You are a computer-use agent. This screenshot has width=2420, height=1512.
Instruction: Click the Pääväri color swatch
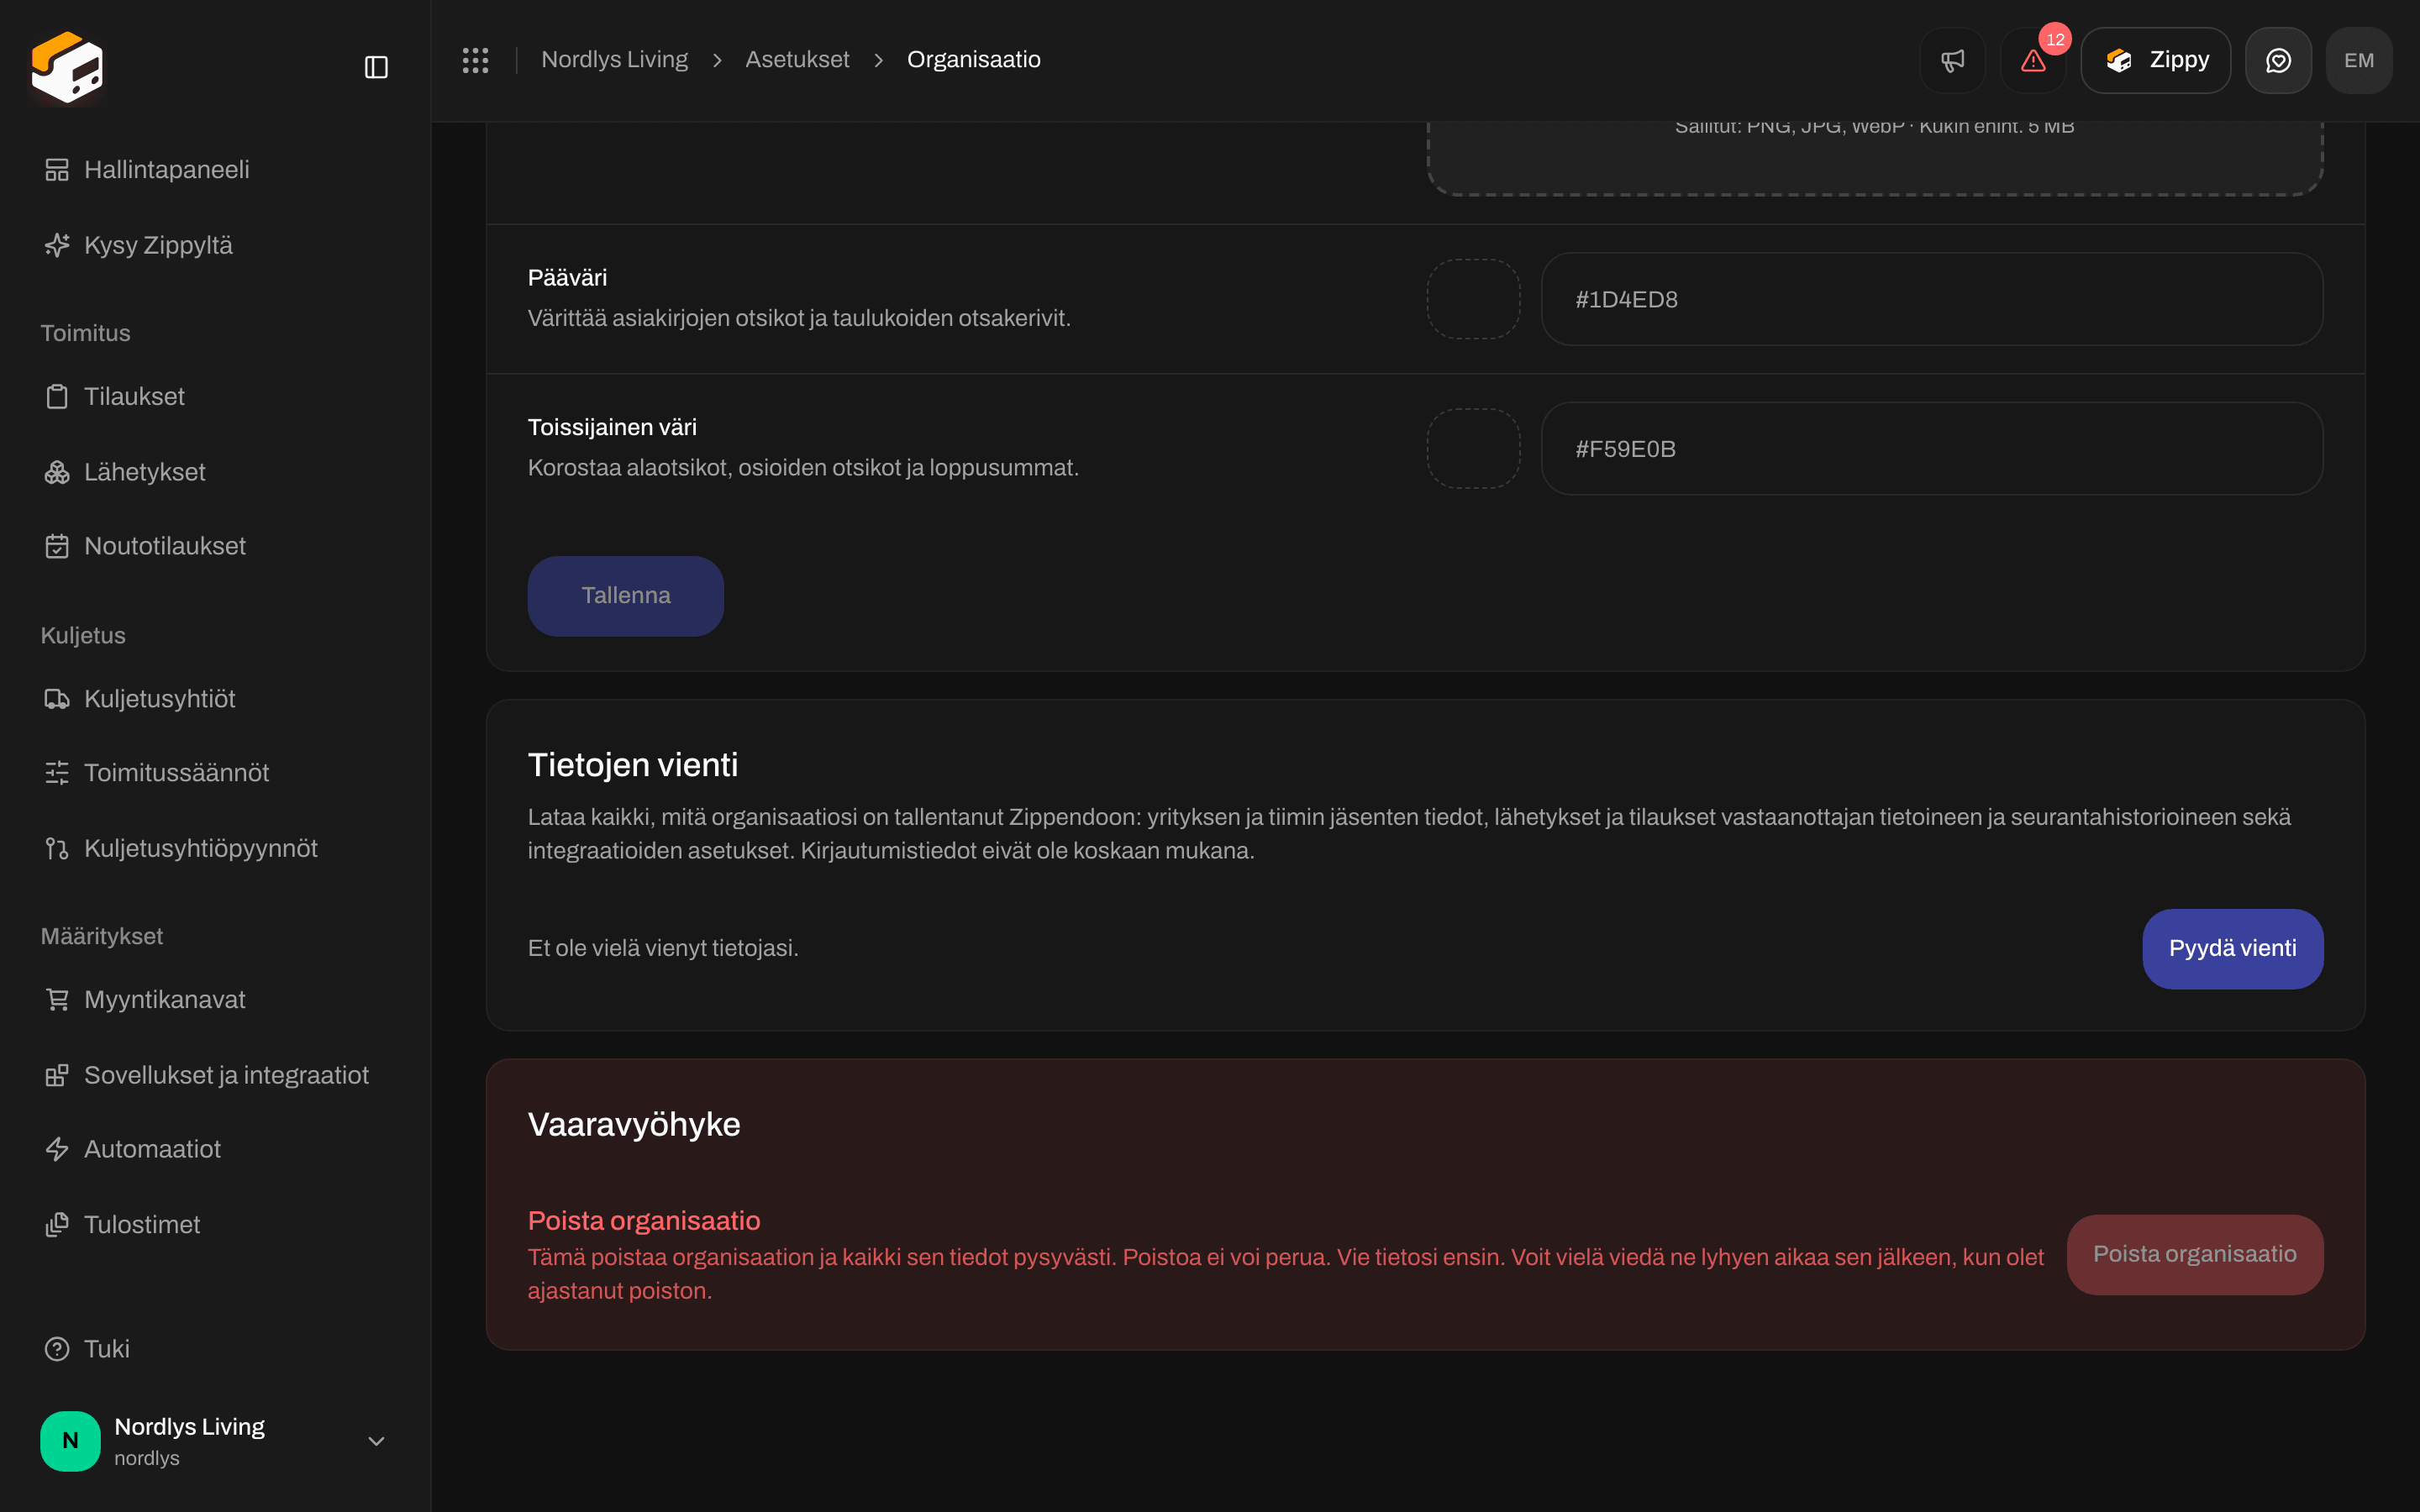coord(1473,299)
